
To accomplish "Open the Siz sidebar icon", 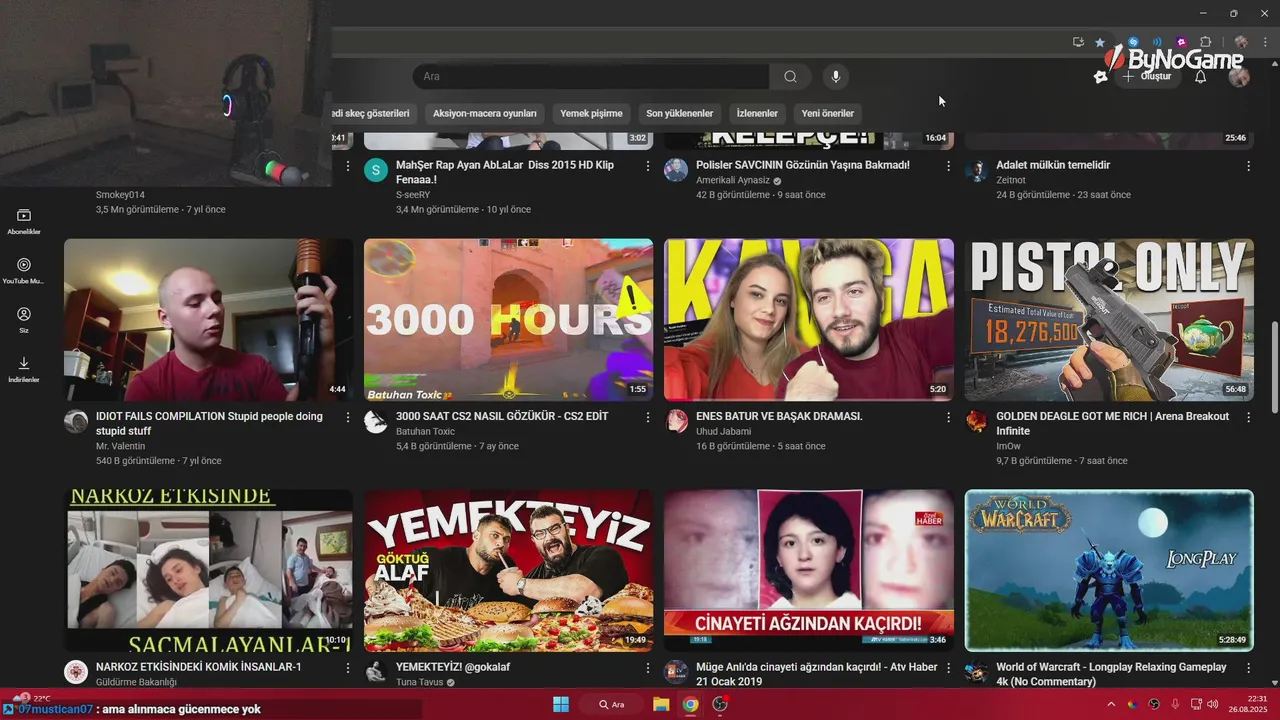I will click(x=24, y=320).
